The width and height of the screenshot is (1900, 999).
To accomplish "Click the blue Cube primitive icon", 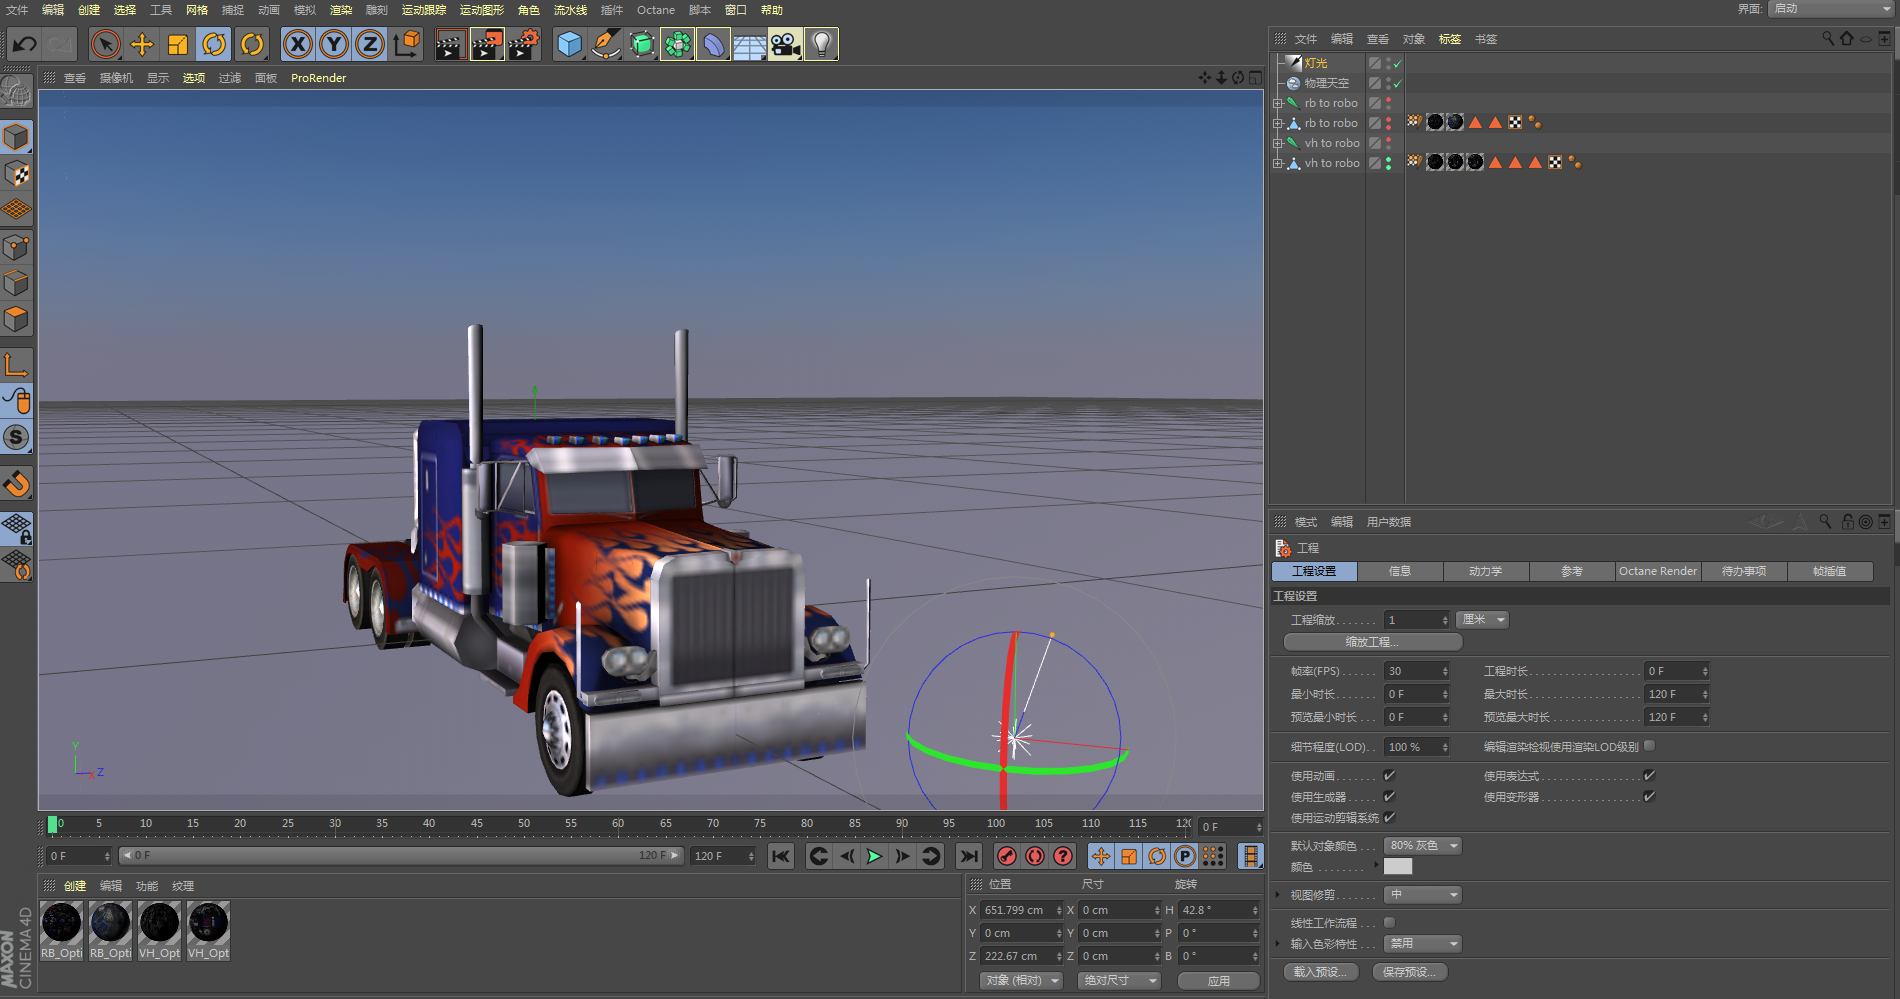I will click(x=569, y=44).
